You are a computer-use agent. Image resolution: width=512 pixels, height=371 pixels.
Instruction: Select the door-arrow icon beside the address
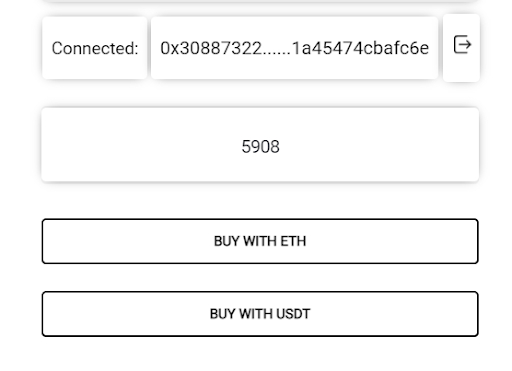[462, 44]
